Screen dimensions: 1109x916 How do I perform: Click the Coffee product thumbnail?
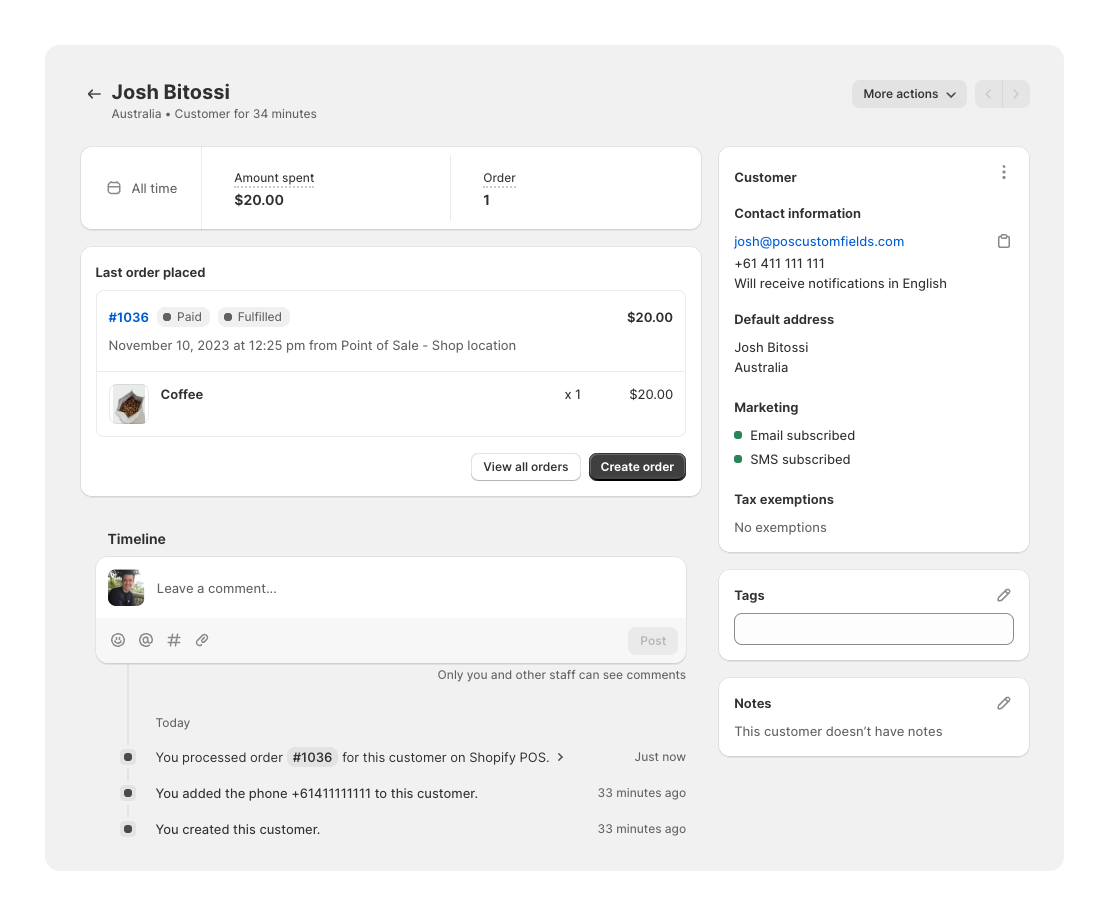[128, 404]
